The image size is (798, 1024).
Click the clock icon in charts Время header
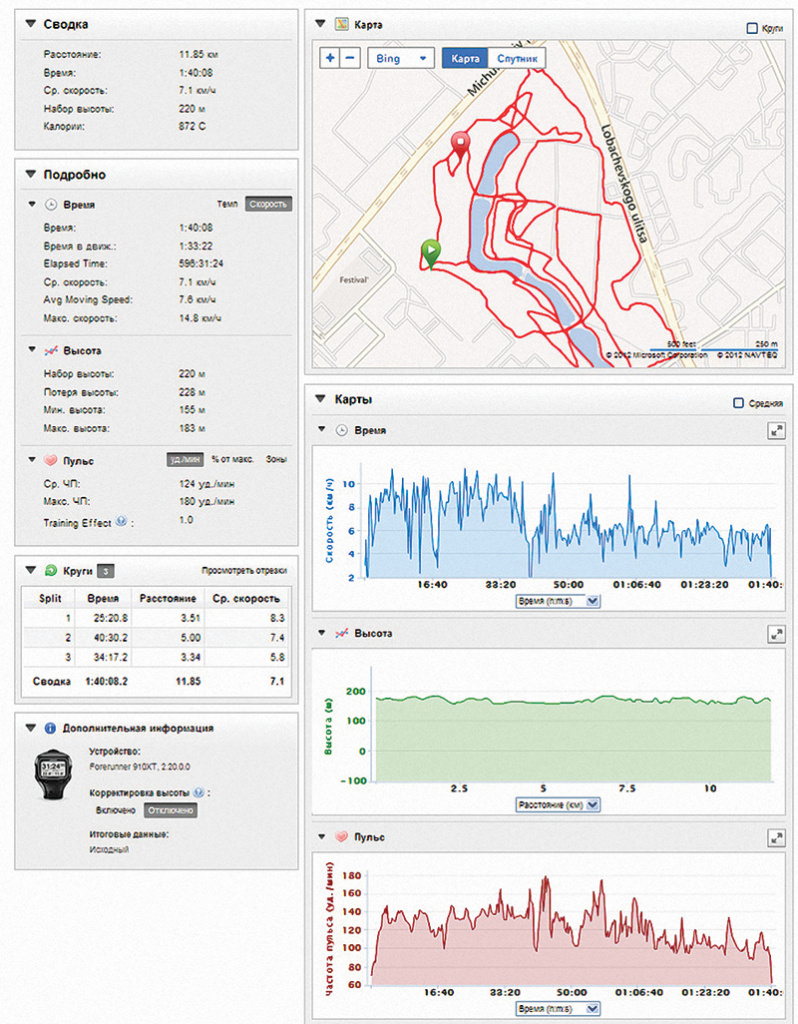coord(342,430)
